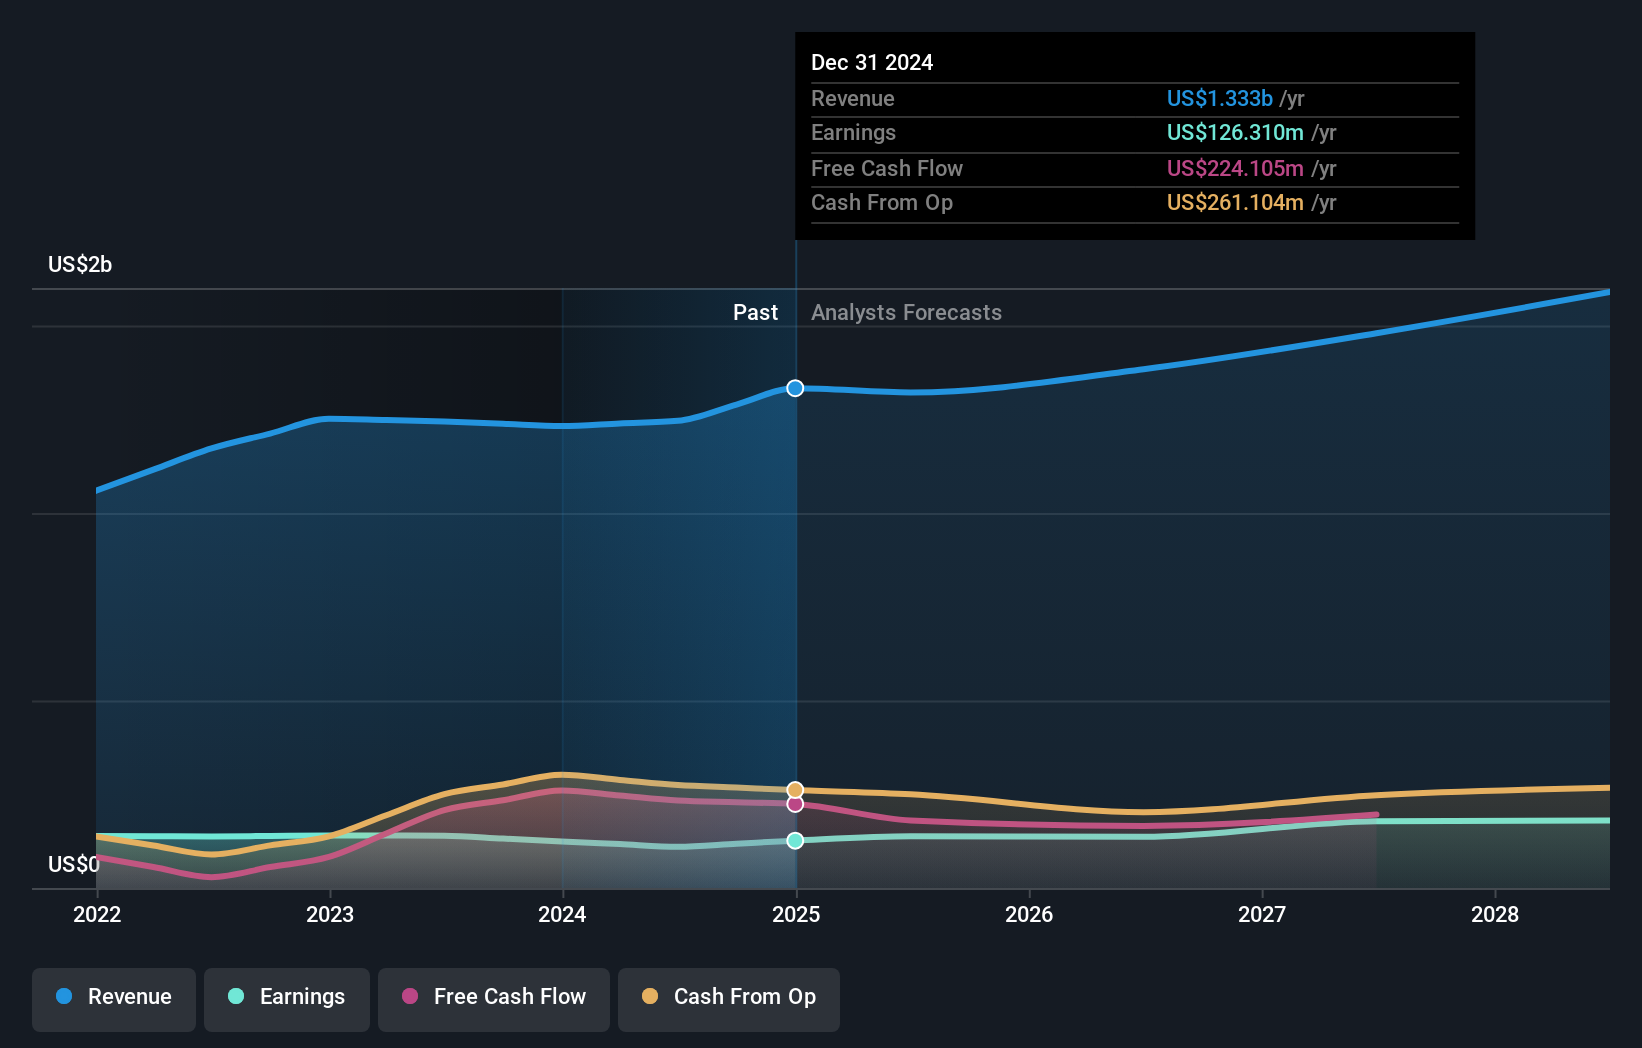The image size is (1642, 1048).
Task: Click the Free Cash Flow legend dot icon
Action: point(410,997)
